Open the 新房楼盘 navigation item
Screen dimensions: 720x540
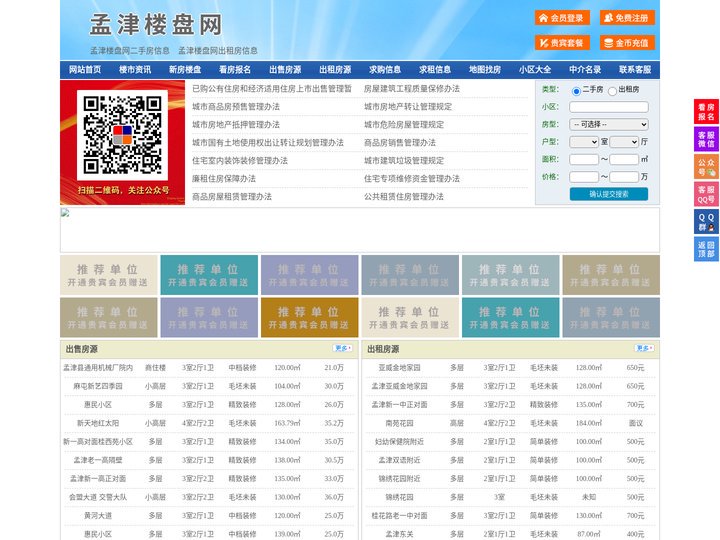[x=185, y=70]
